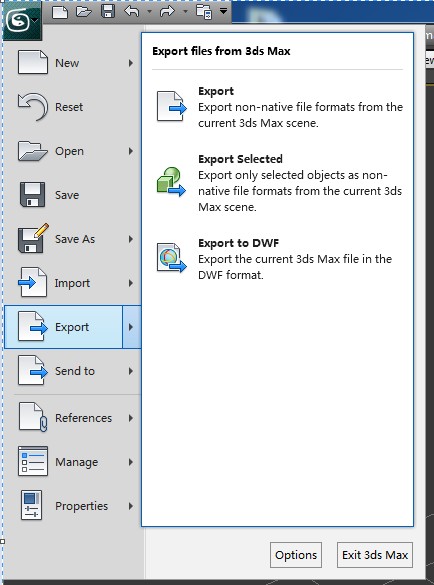Click the Export Selected objects icon
Viewport: 434px width, 585px height.
coord(171,182)
